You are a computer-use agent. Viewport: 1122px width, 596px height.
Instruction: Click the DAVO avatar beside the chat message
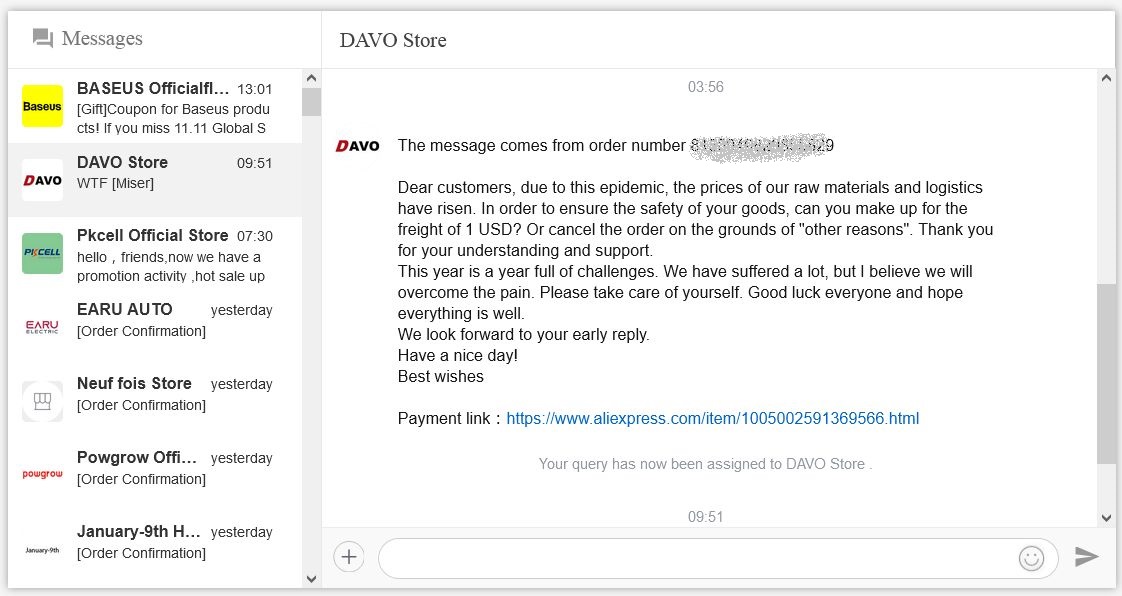(357, 146)
